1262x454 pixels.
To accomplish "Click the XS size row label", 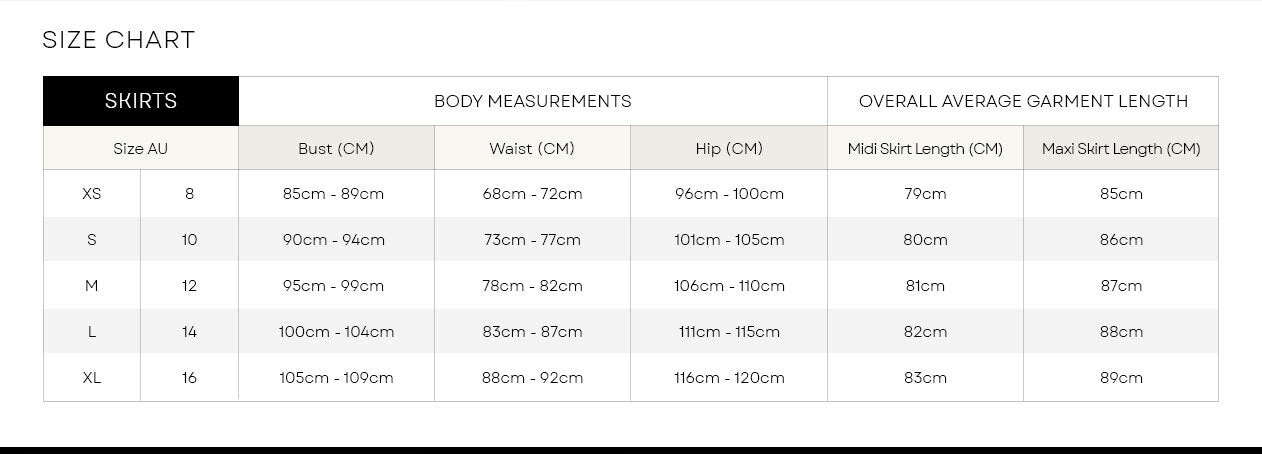I will pos(91,194).
